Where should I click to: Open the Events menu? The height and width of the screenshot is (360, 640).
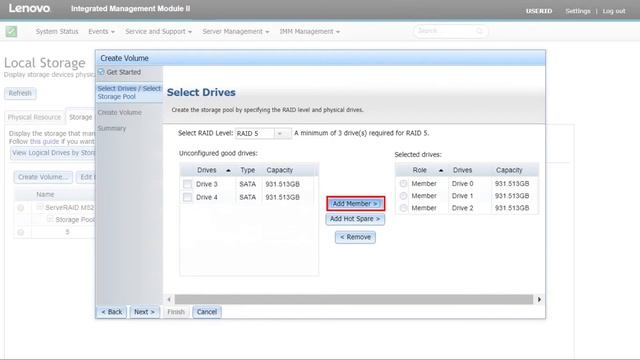click(101, 31)
